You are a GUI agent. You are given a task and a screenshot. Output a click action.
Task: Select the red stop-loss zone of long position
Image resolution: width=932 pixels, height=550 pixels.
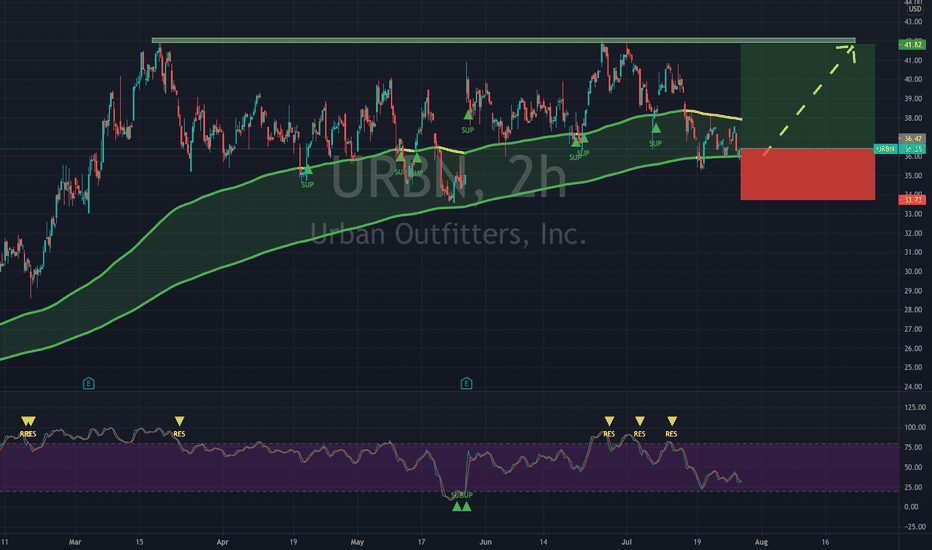808,174
